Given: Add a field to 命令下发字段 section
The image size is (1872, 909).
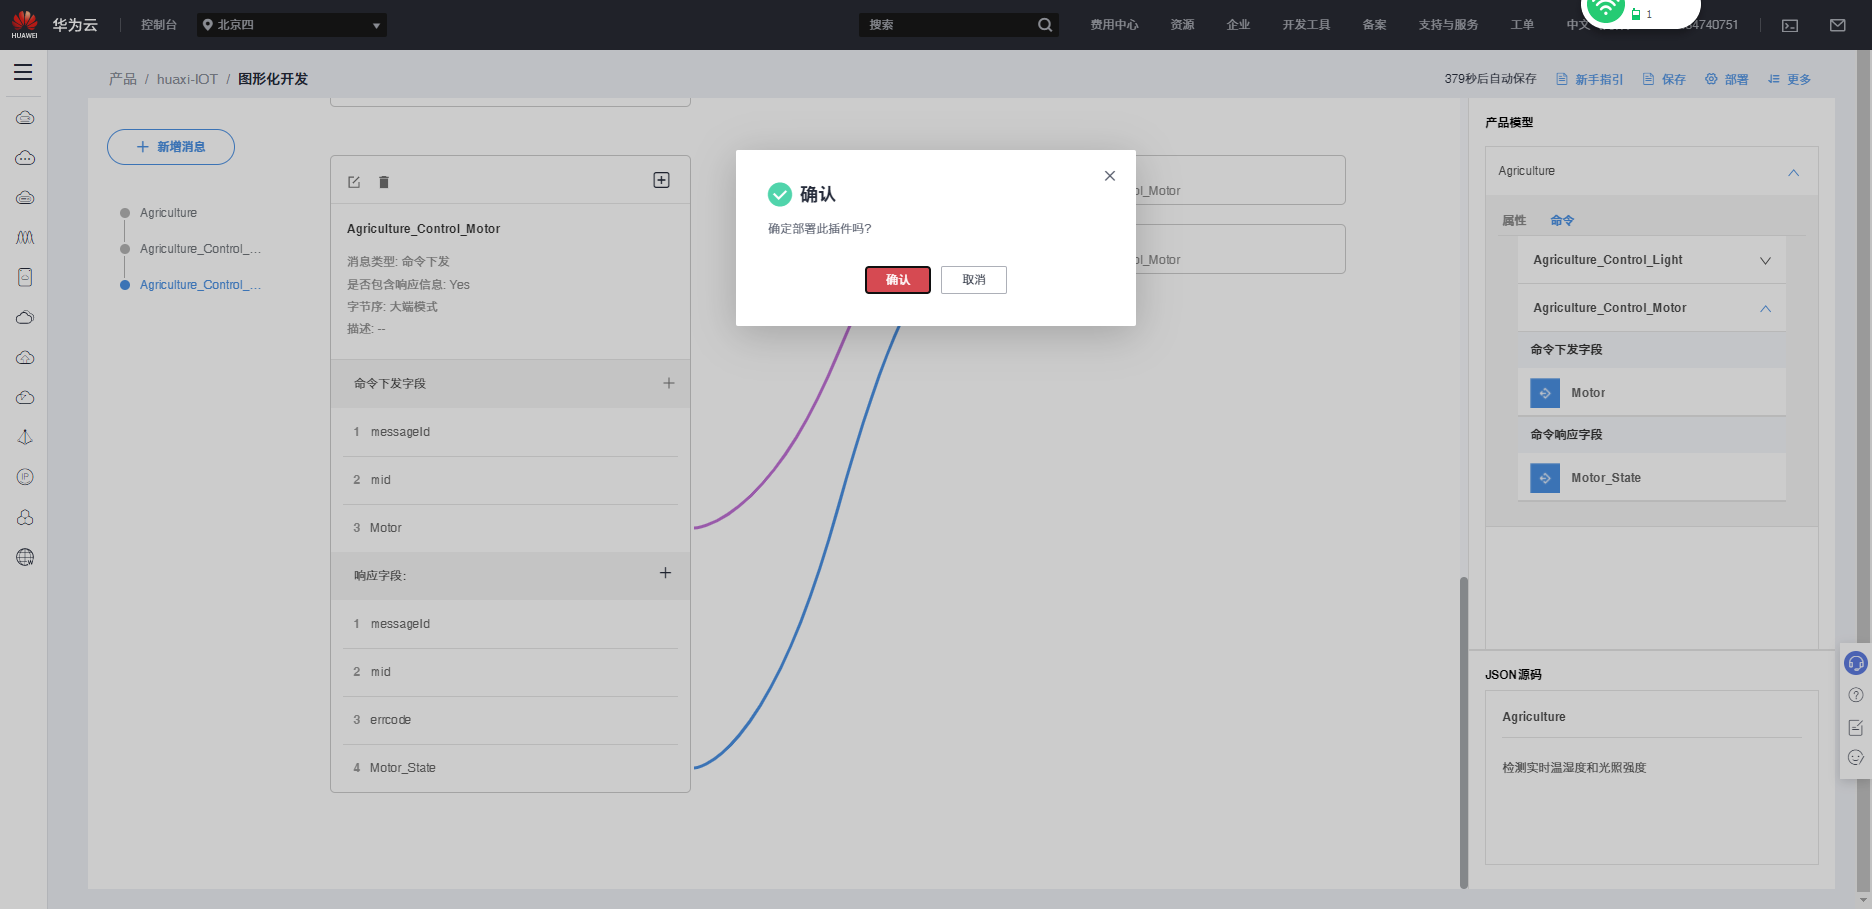Looking at the screenshot, I should click(669, 383).
